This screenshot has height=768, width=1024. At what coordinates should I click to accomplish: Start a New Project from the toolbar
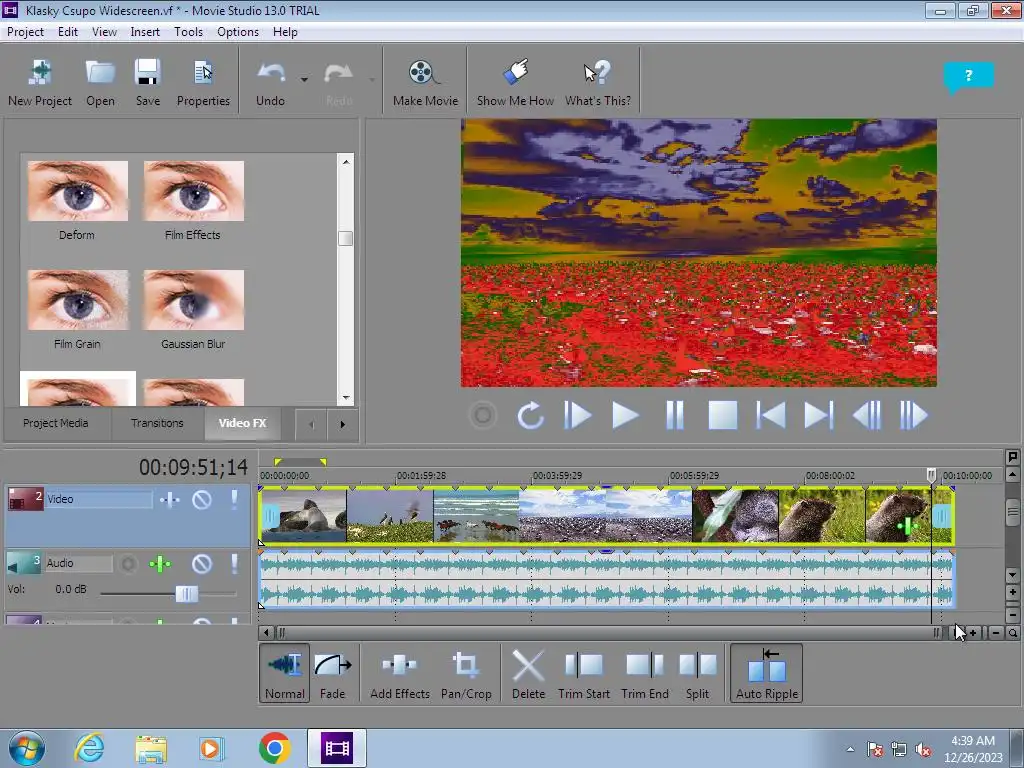pyautogui.click(x=40, y=82)
